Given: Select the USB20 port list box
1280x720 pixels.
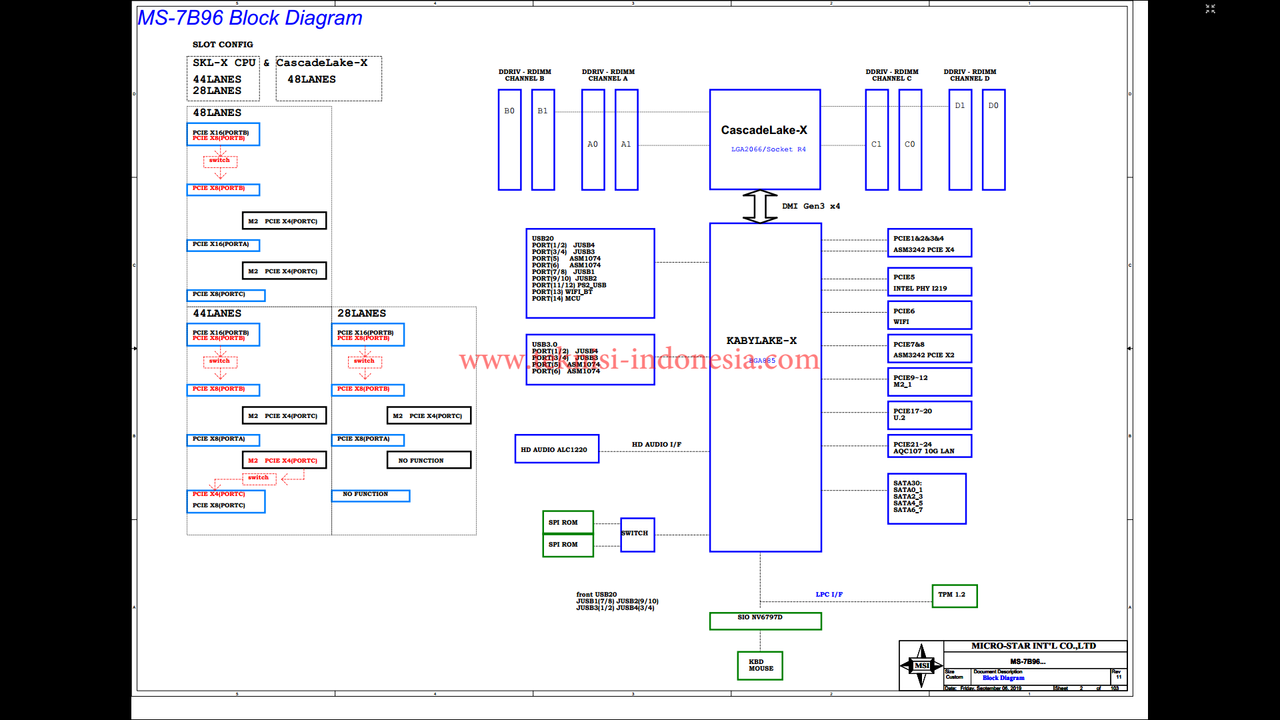Looking at the screenshot, I should tap(590, 273).
